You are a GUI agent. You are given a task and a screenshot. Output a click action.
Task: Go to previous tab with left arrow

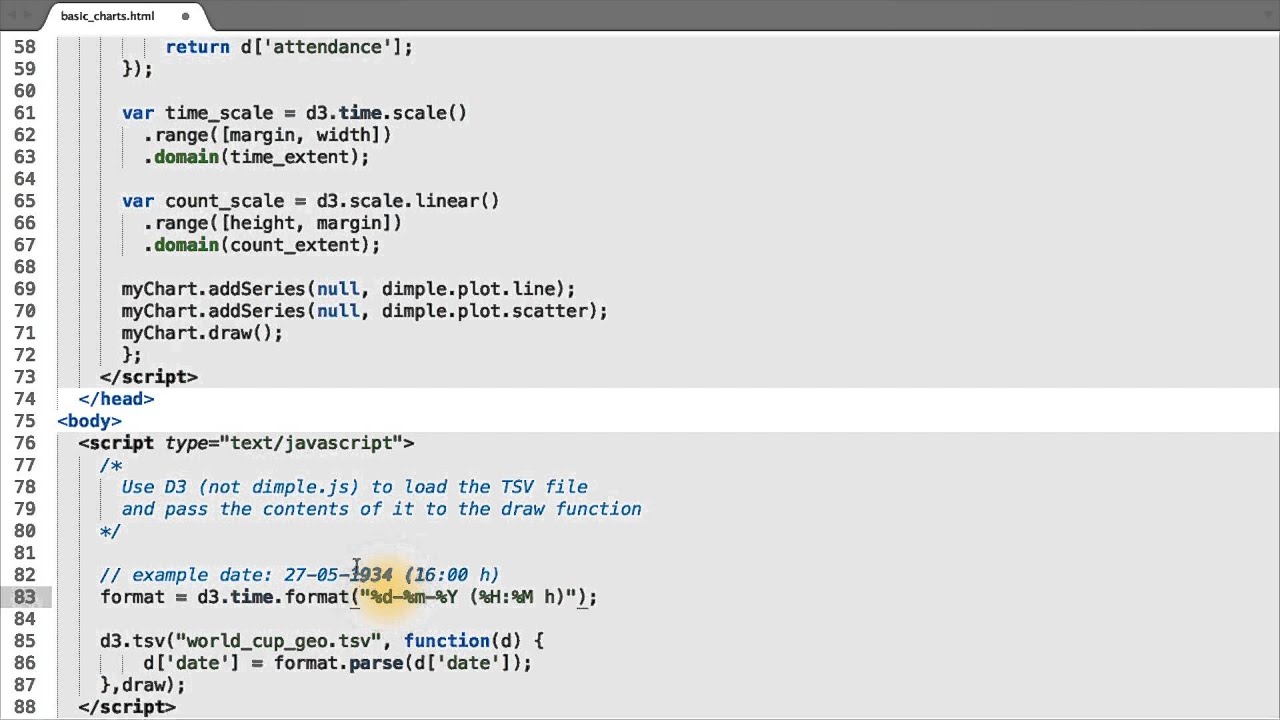click(x=13, y=16)
